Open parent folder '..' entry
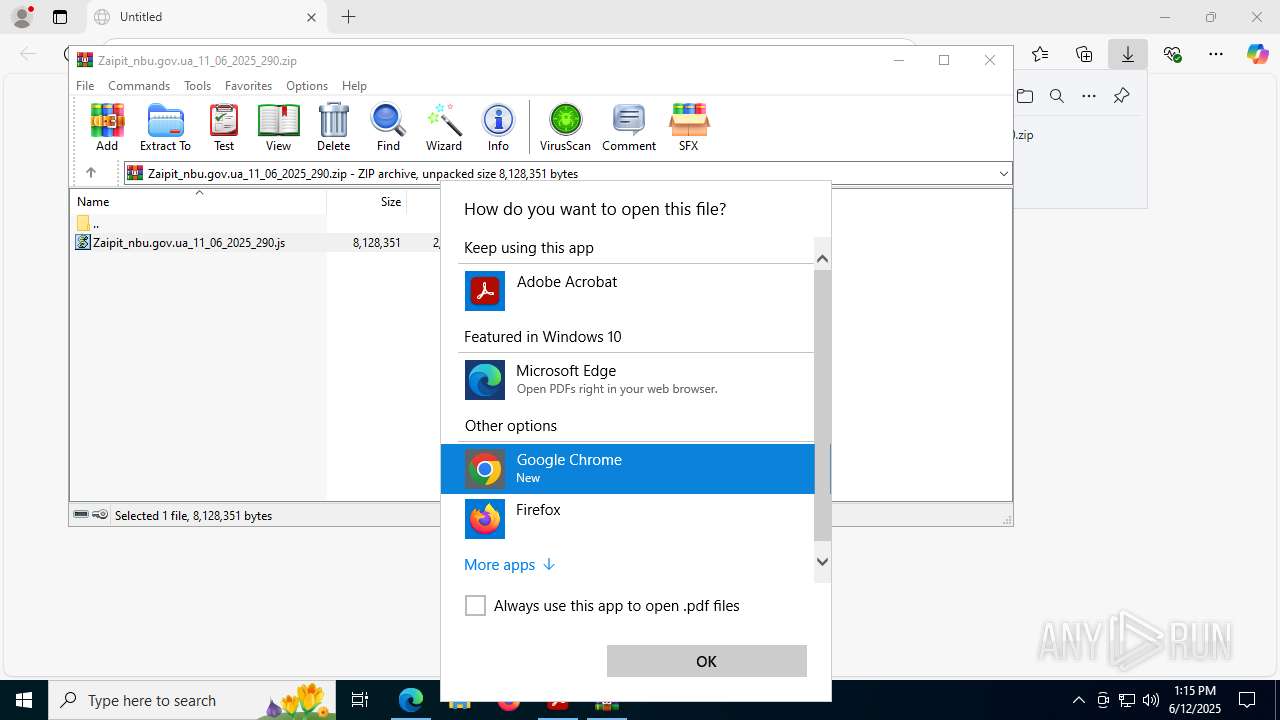The image size is (1280, 720). [x=88, y=223]
